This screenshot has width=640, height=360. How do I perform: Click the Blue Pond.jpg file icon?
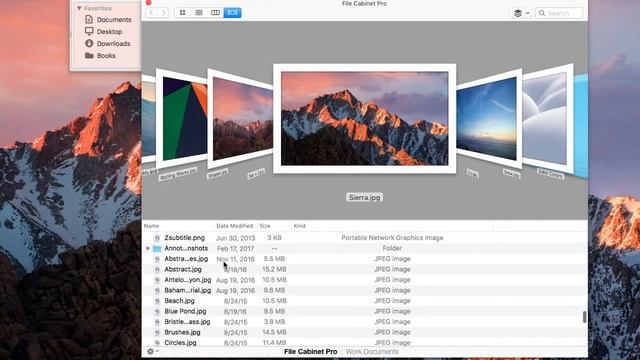[x=157, y=312]
